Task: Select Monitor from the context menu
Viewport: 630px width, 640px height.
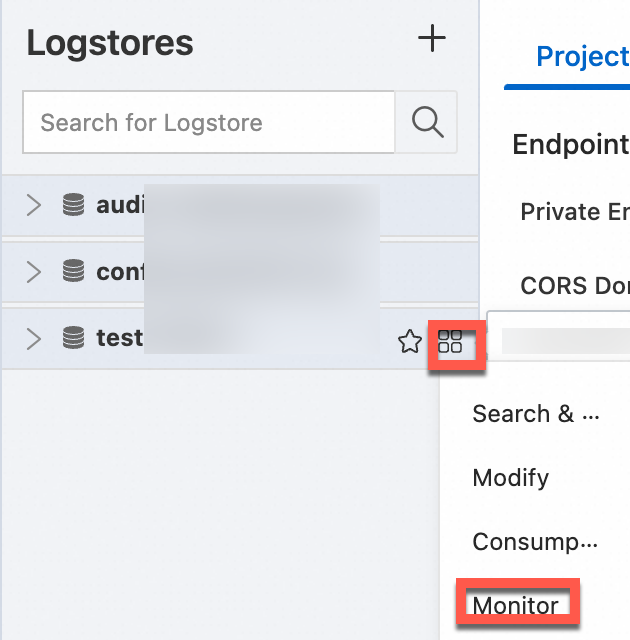Action: tap(515, 606)
